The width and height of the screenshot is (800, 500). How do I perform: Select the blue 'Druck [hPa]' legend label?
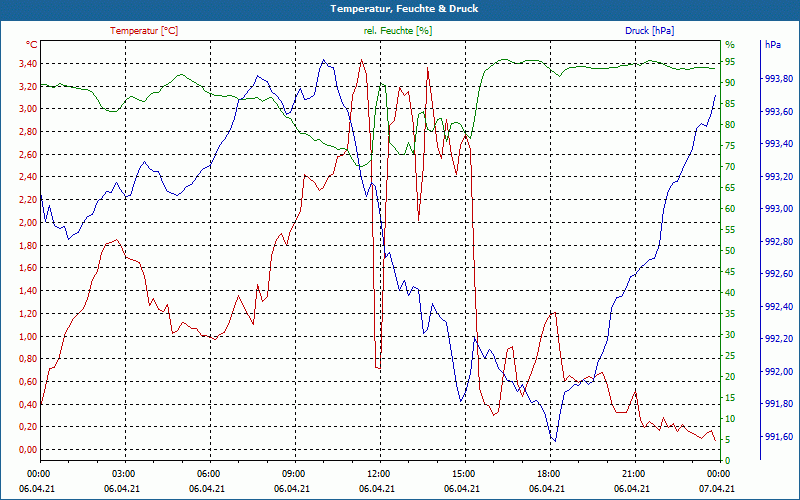pyautogui.click(x=649, y=31)
